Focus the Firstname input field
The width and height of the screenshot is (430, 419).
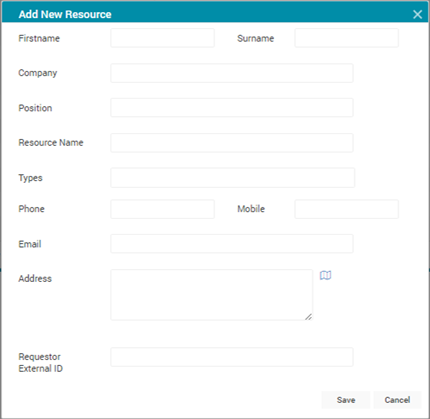click(162, 38)
